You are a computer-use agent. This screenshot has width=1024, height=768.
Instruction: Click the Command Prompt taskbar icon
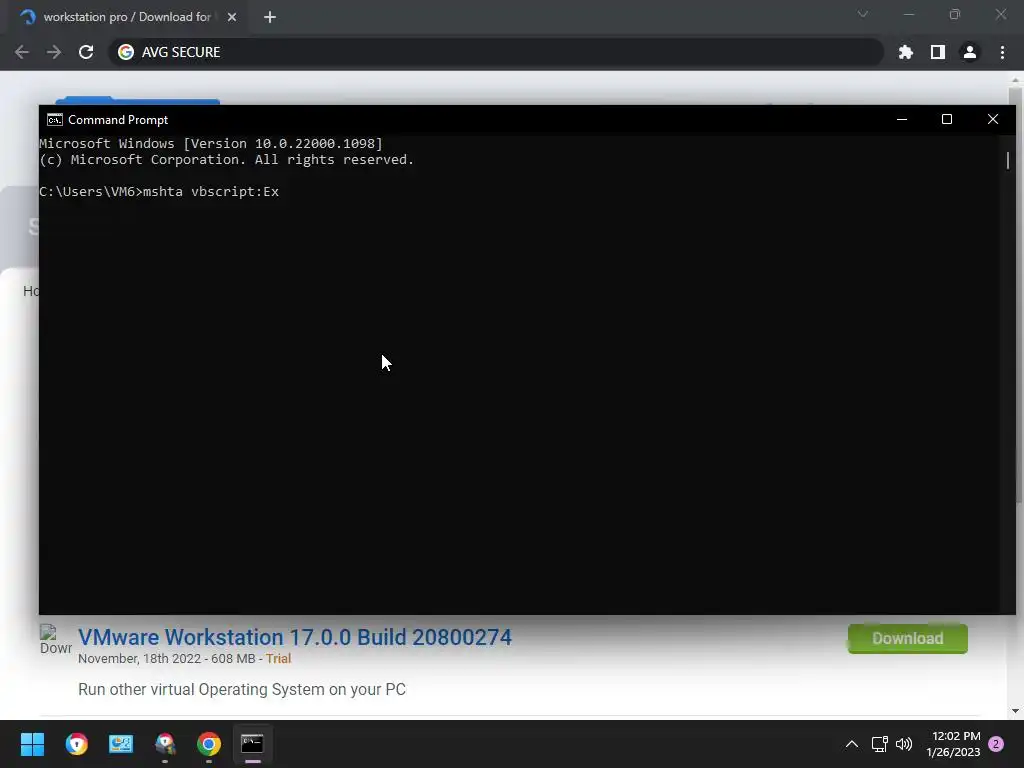click(x=253, y=744)
